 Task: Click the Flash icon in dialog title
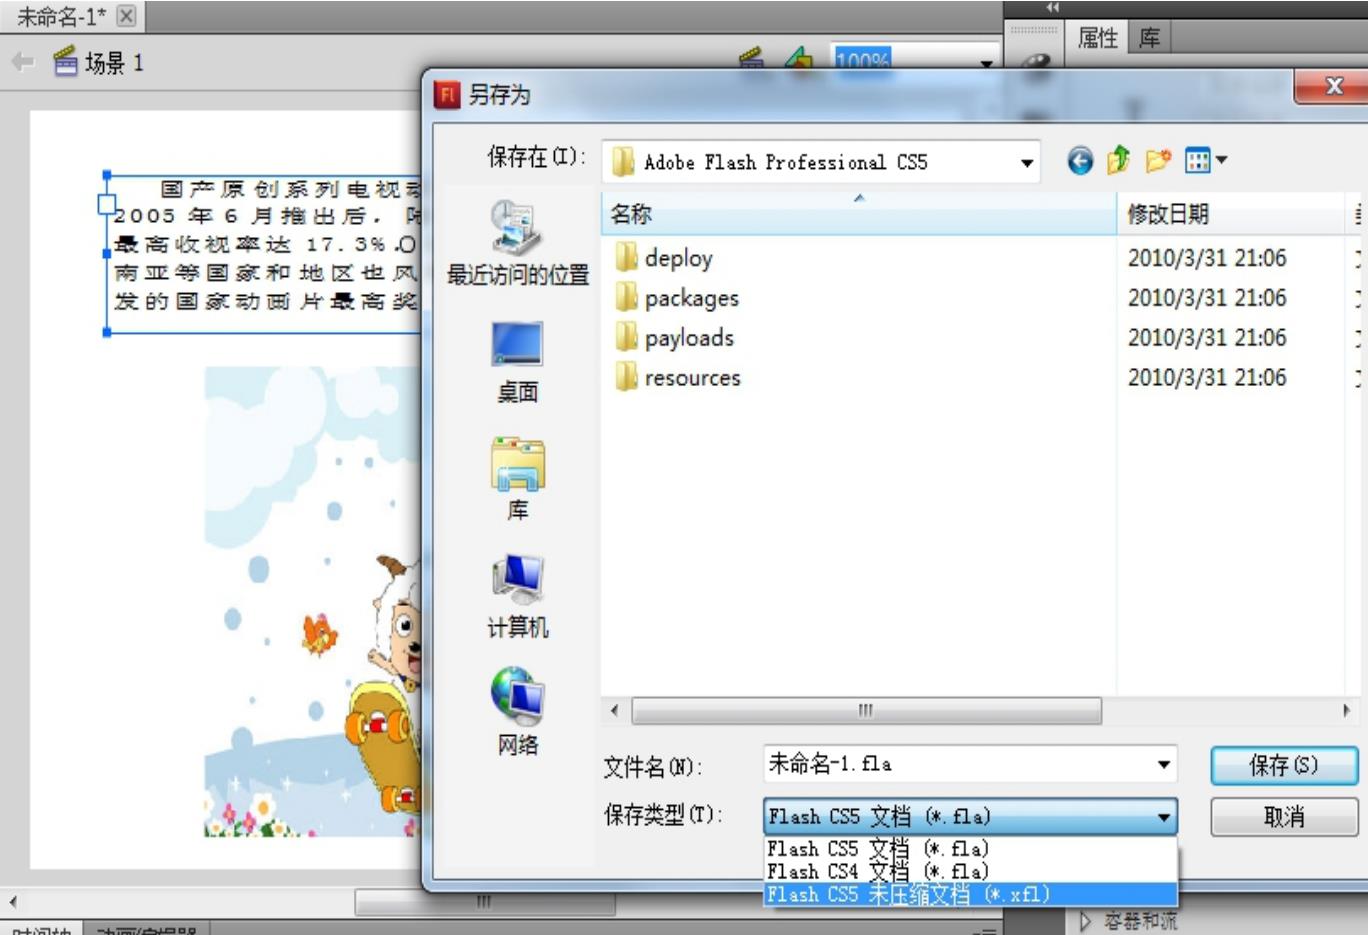[x=447, y=95]
